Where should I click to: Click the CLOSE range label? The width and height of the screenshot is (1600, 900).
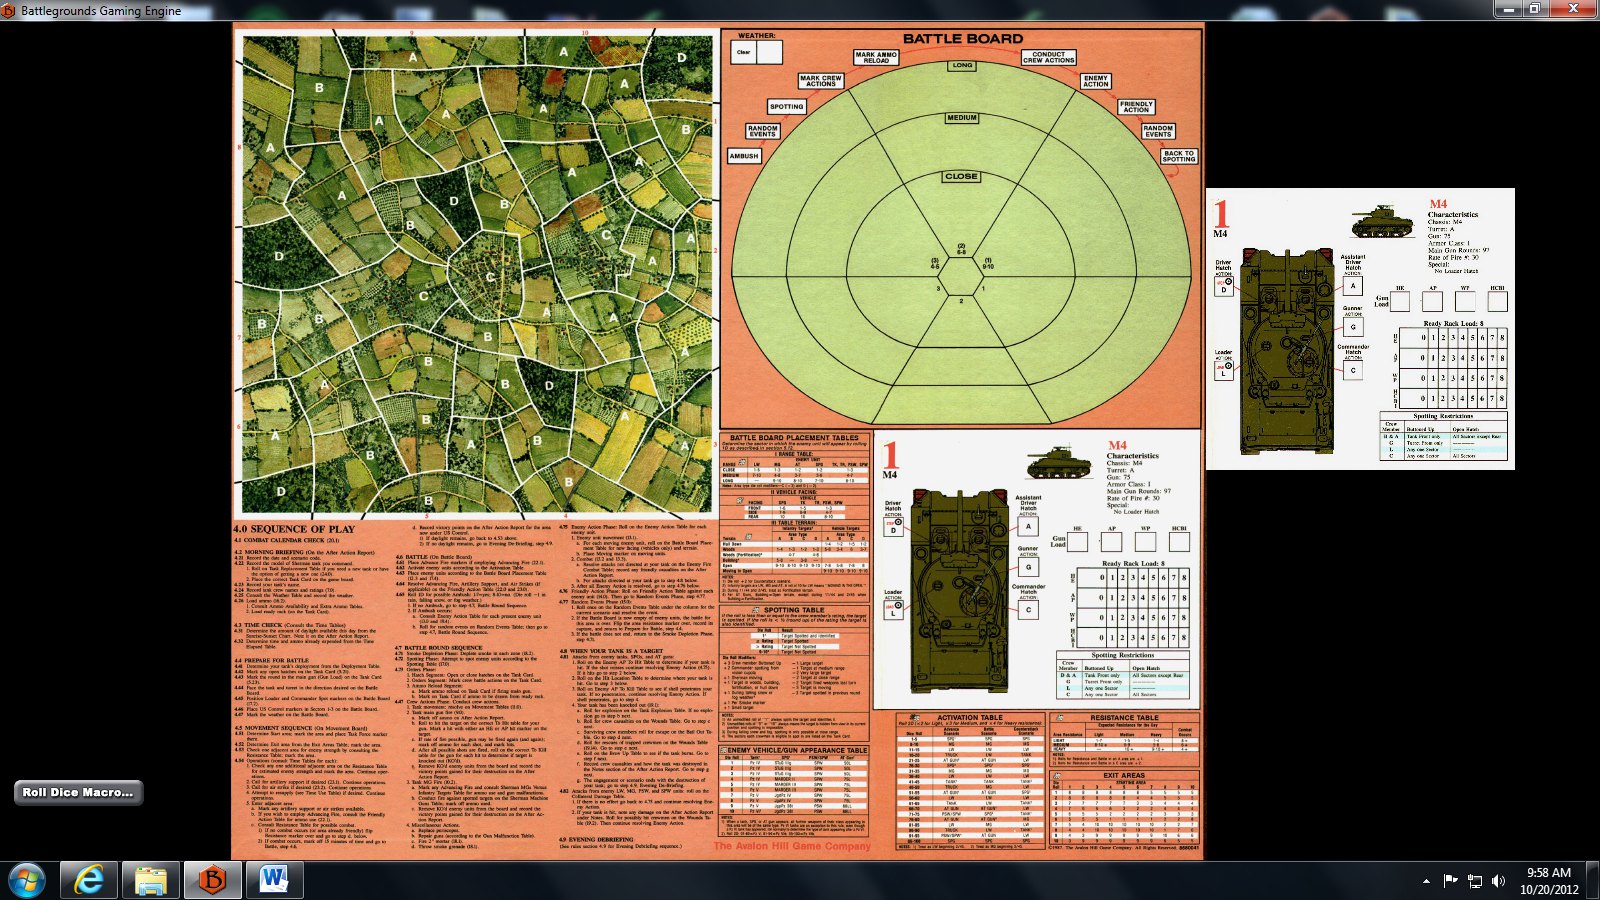(962, 176)
